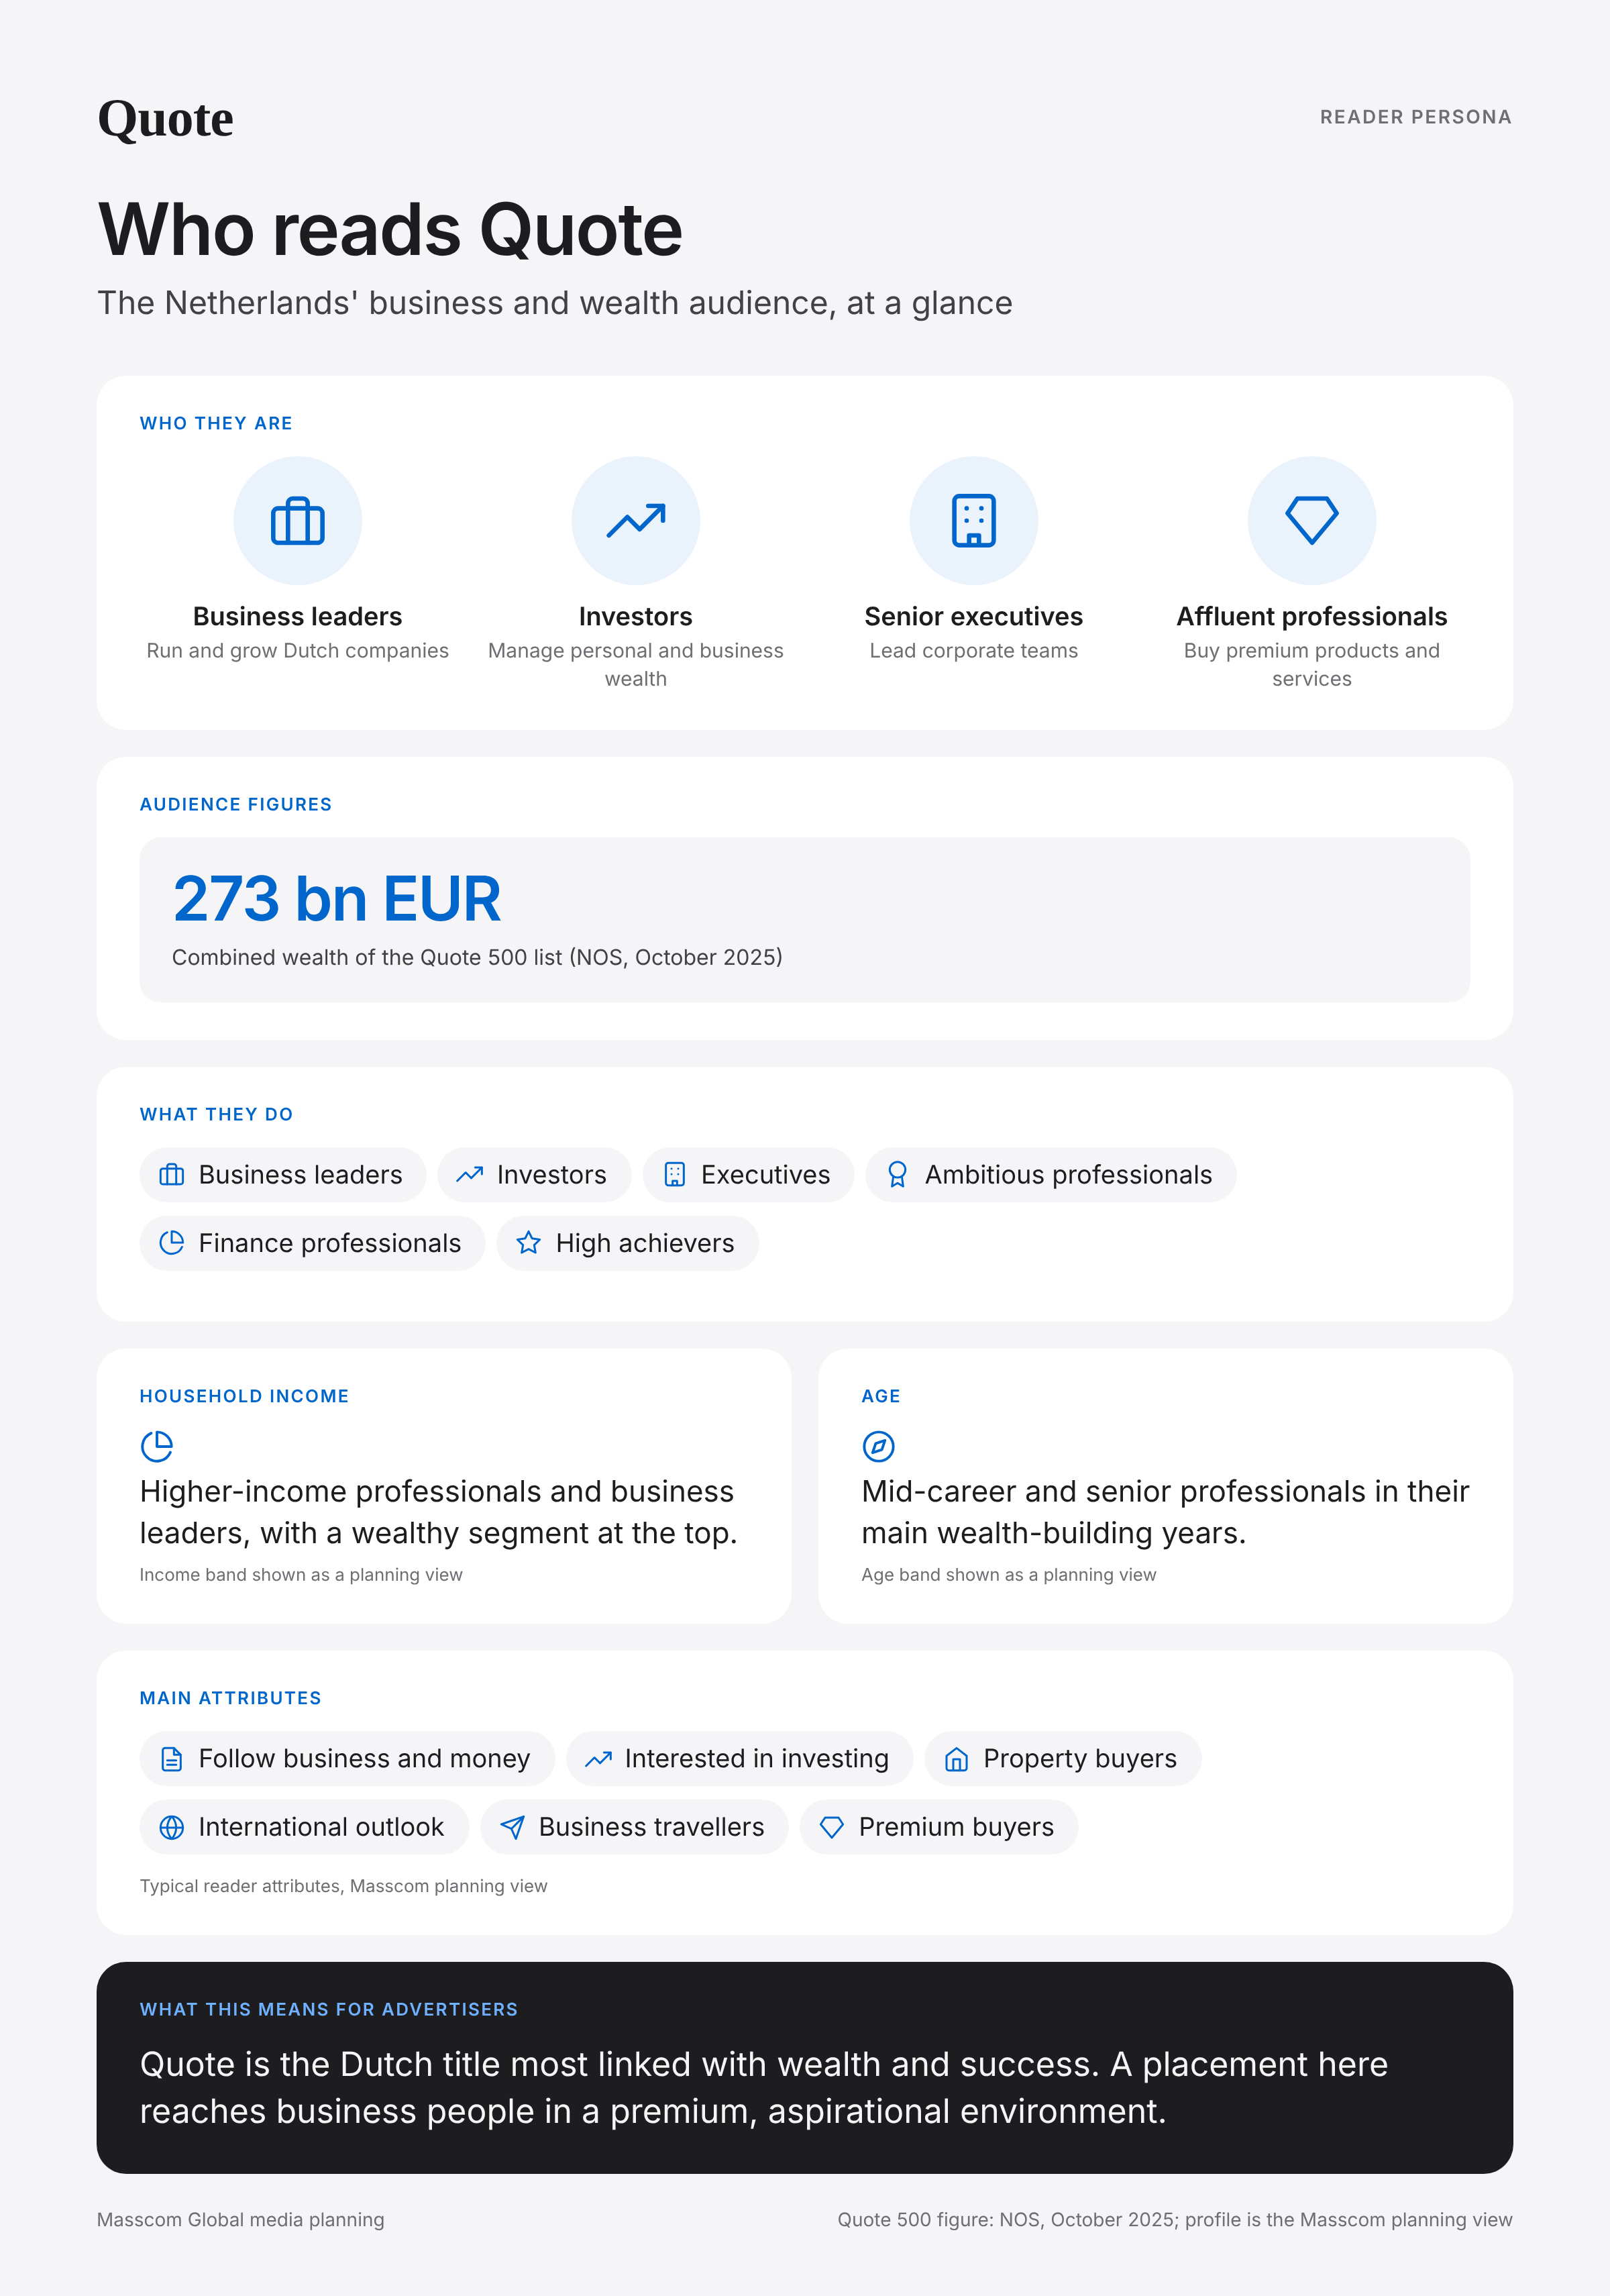Click document icon in Follow business and money chip
Image resolution: width=1610 pixels, height=2296 pixels.
click(x=172, y=1759)
